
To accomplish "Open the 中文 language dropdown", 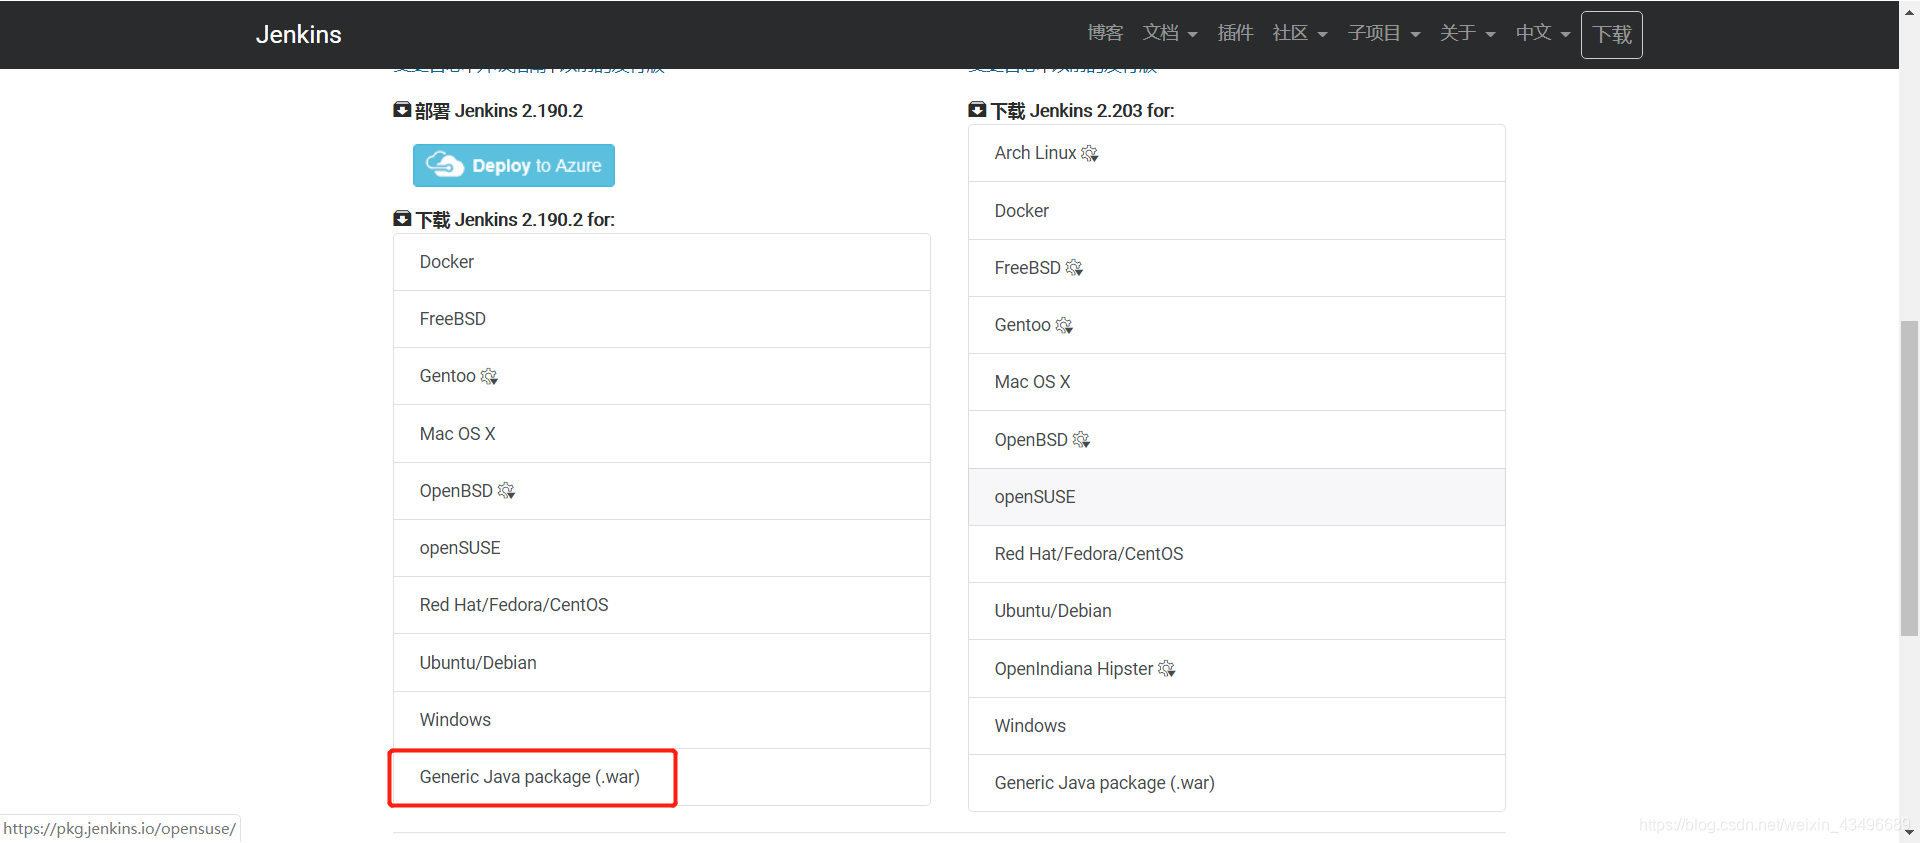I will coord(1543,33).
